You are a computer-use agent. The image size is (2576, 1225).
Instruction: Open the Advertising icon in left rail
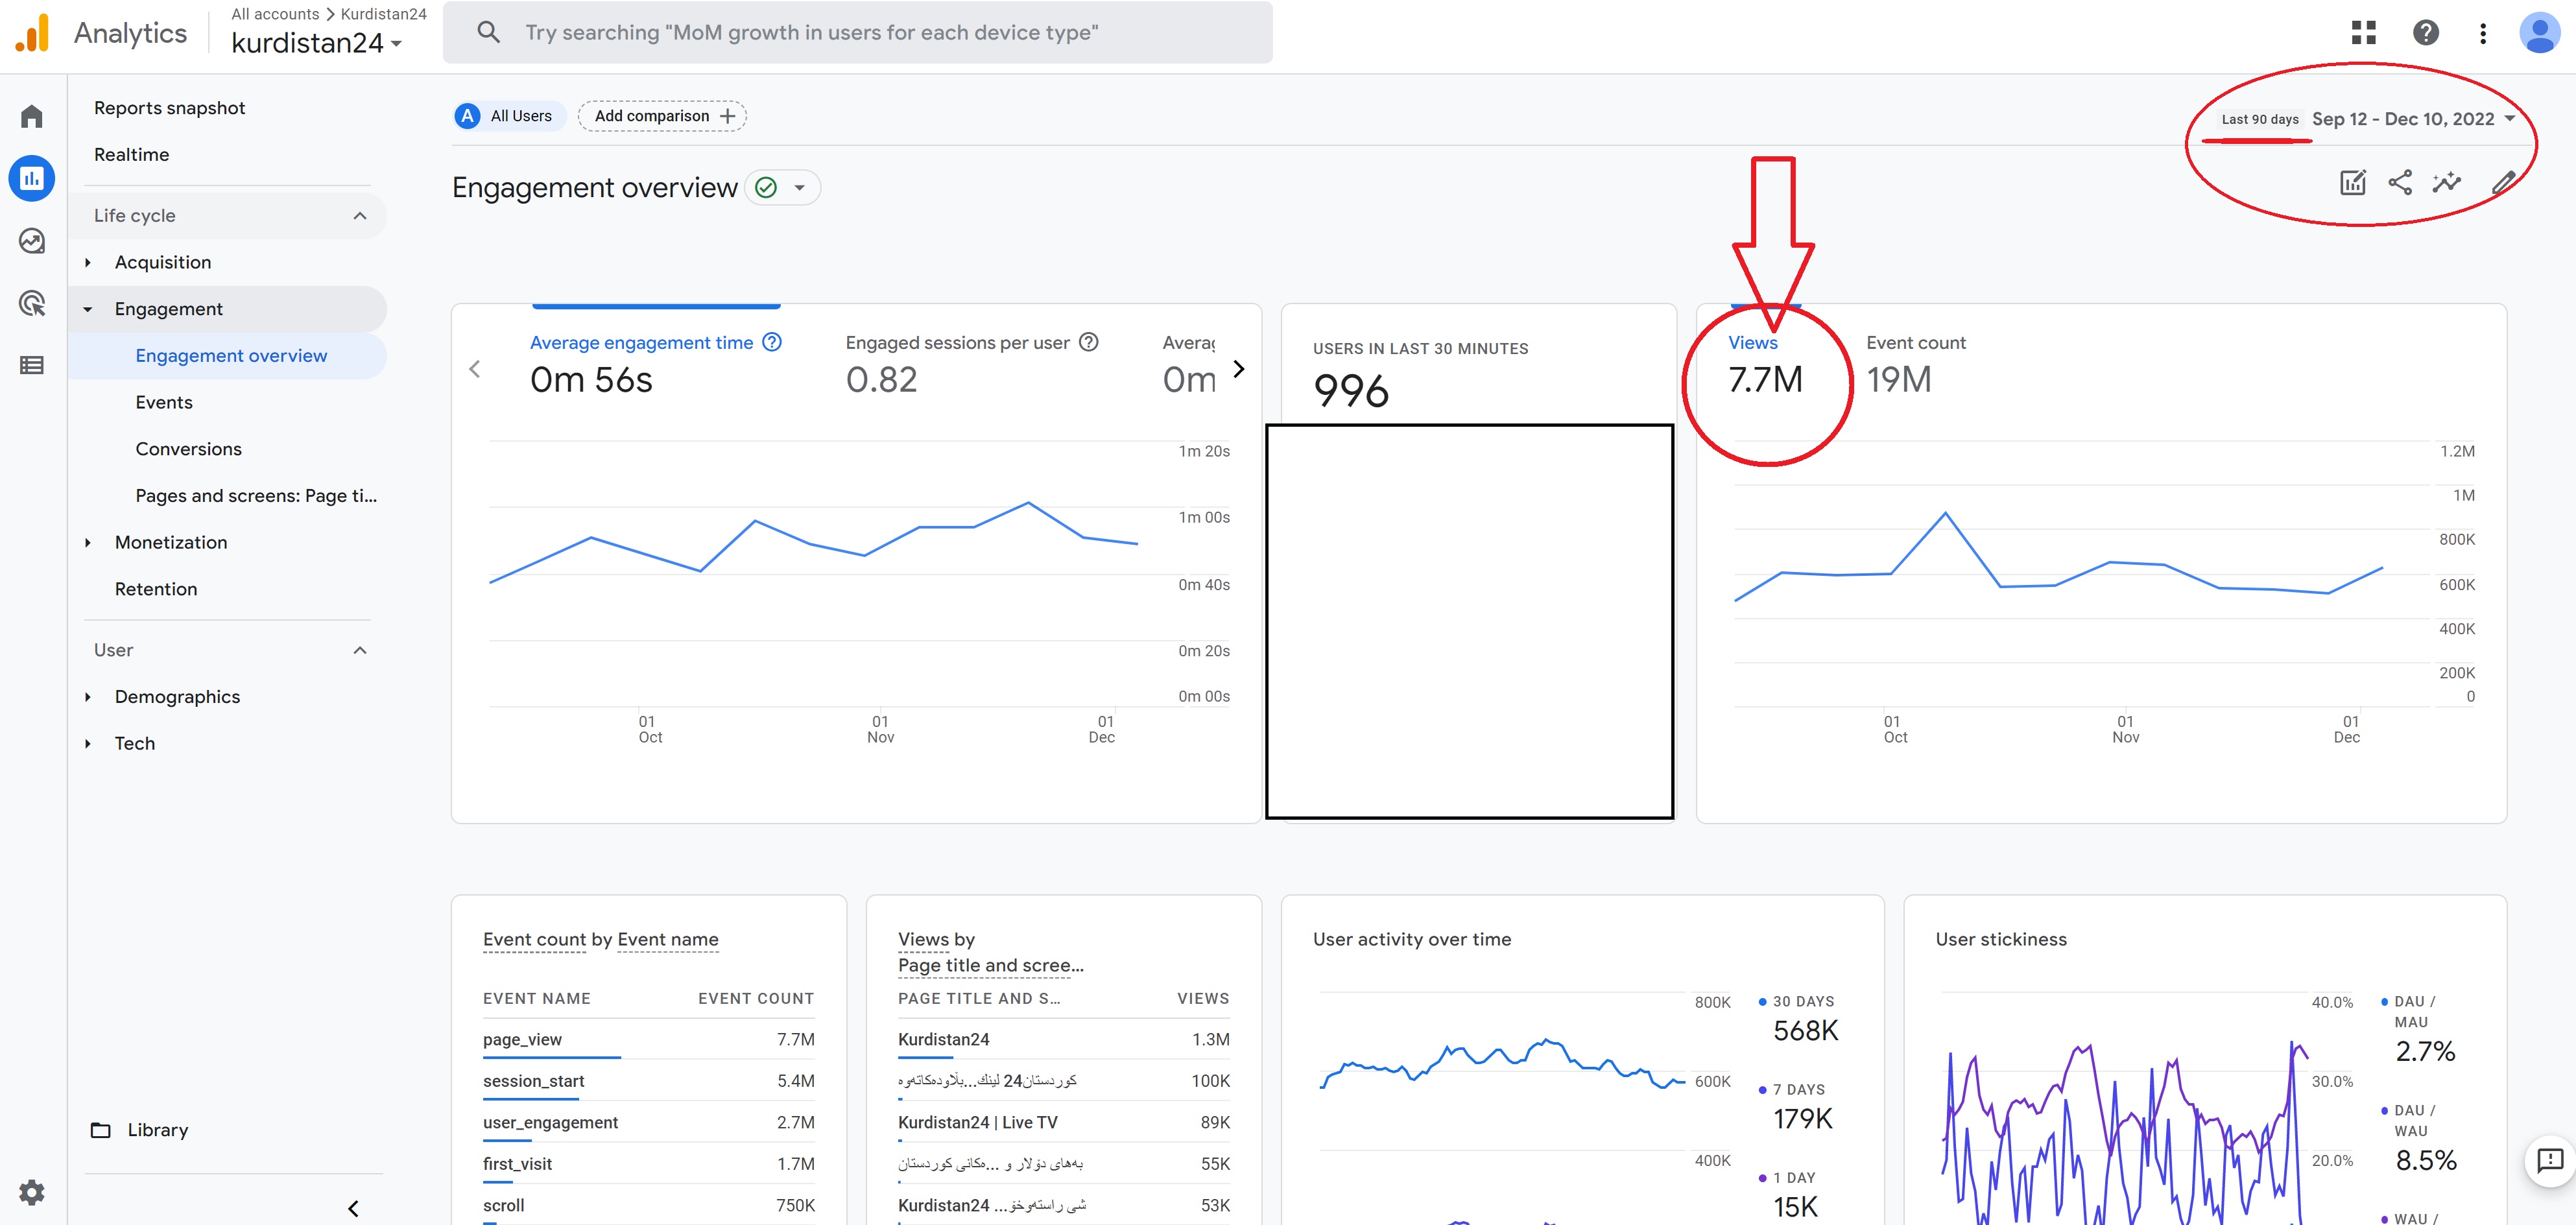[x=32, y=303]
